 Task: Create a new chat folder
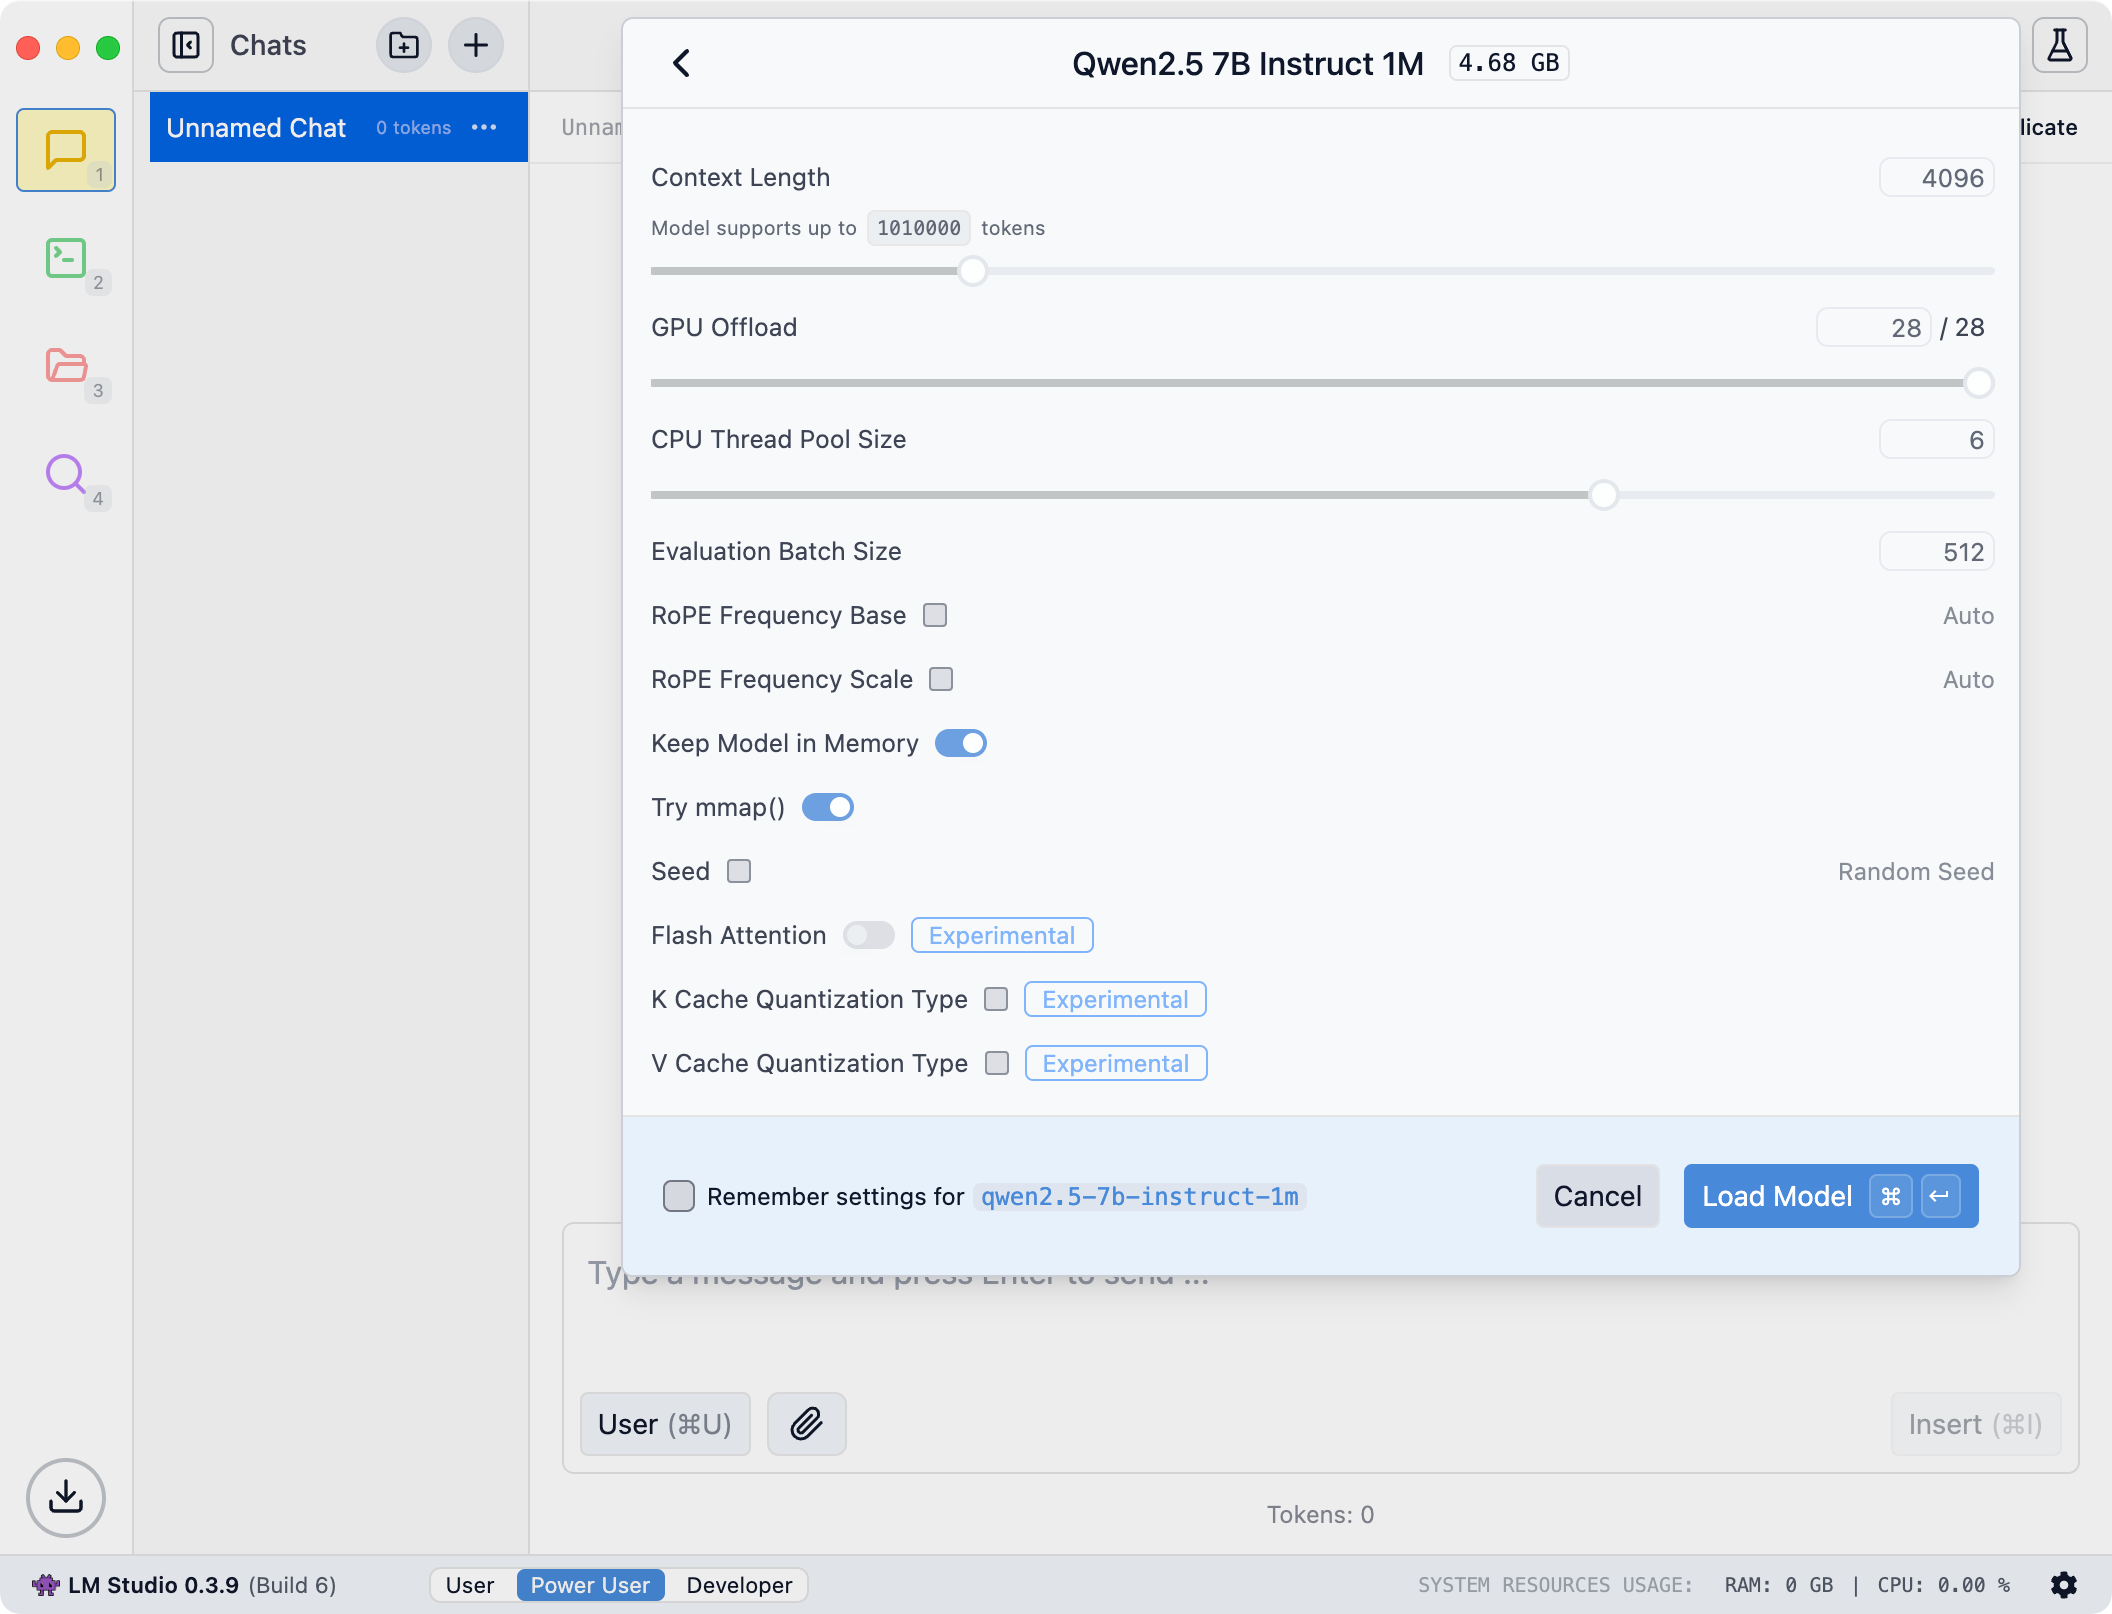coord(403,45)
